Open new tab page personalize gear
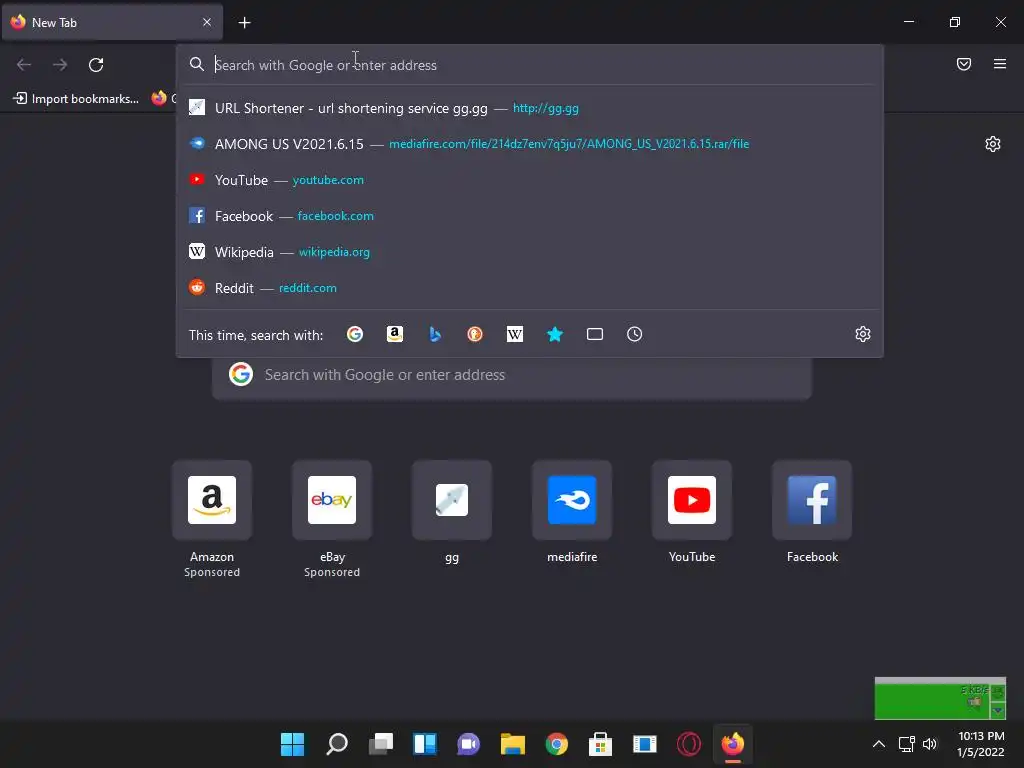 [x=993, y=144]
